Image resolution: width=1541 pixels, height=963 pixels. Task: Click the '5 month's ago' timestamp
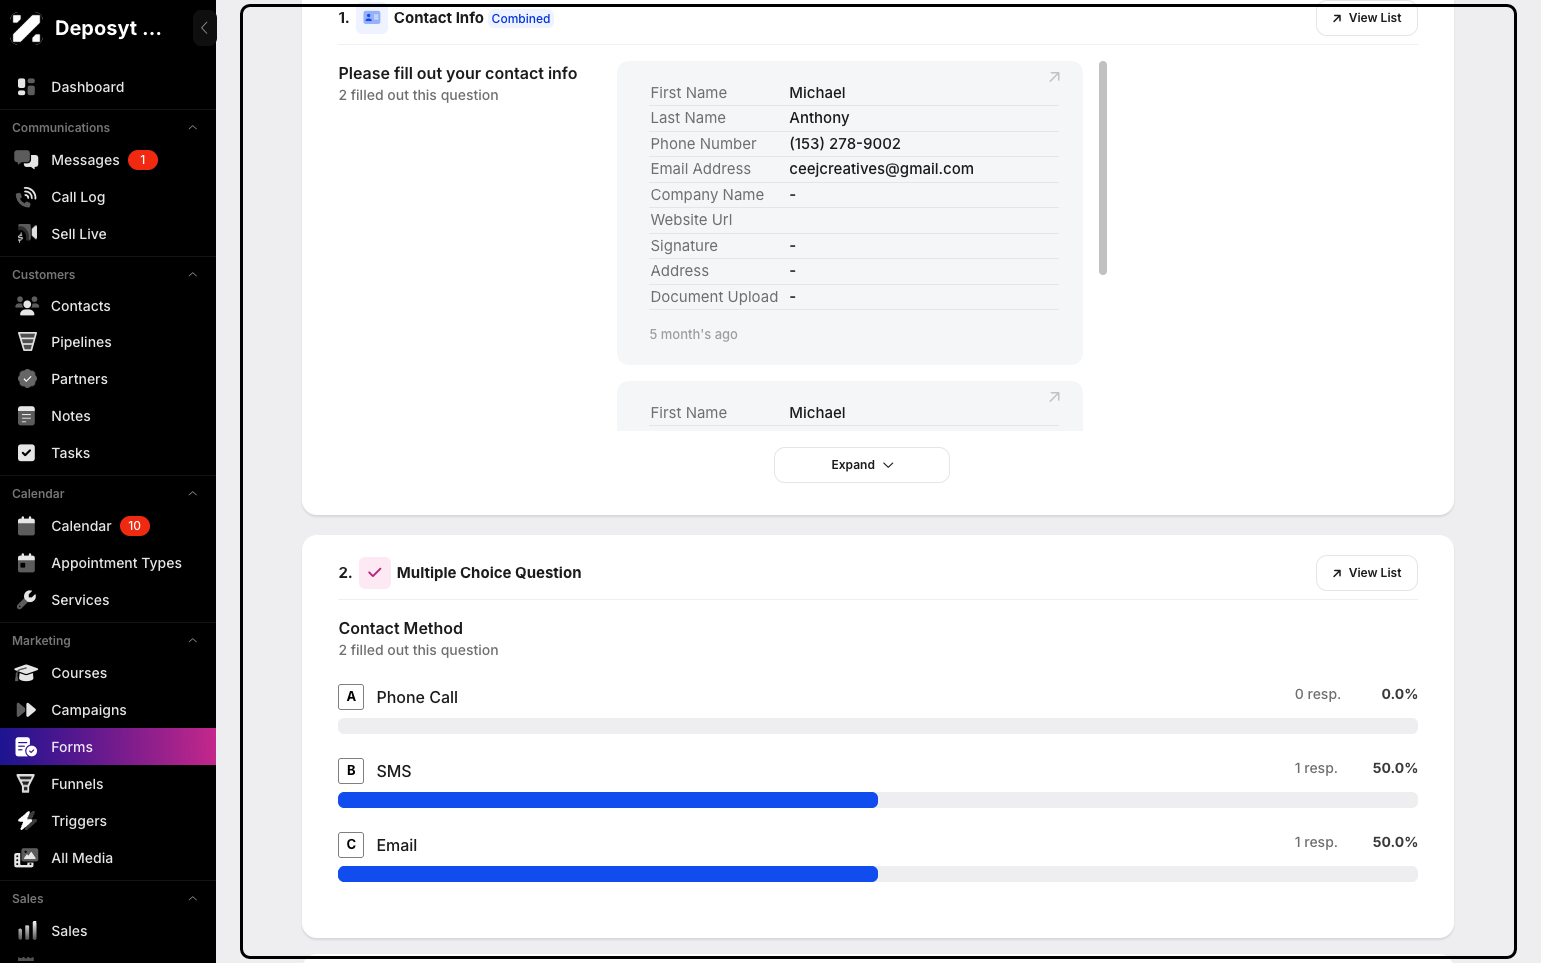coord(694,334)
